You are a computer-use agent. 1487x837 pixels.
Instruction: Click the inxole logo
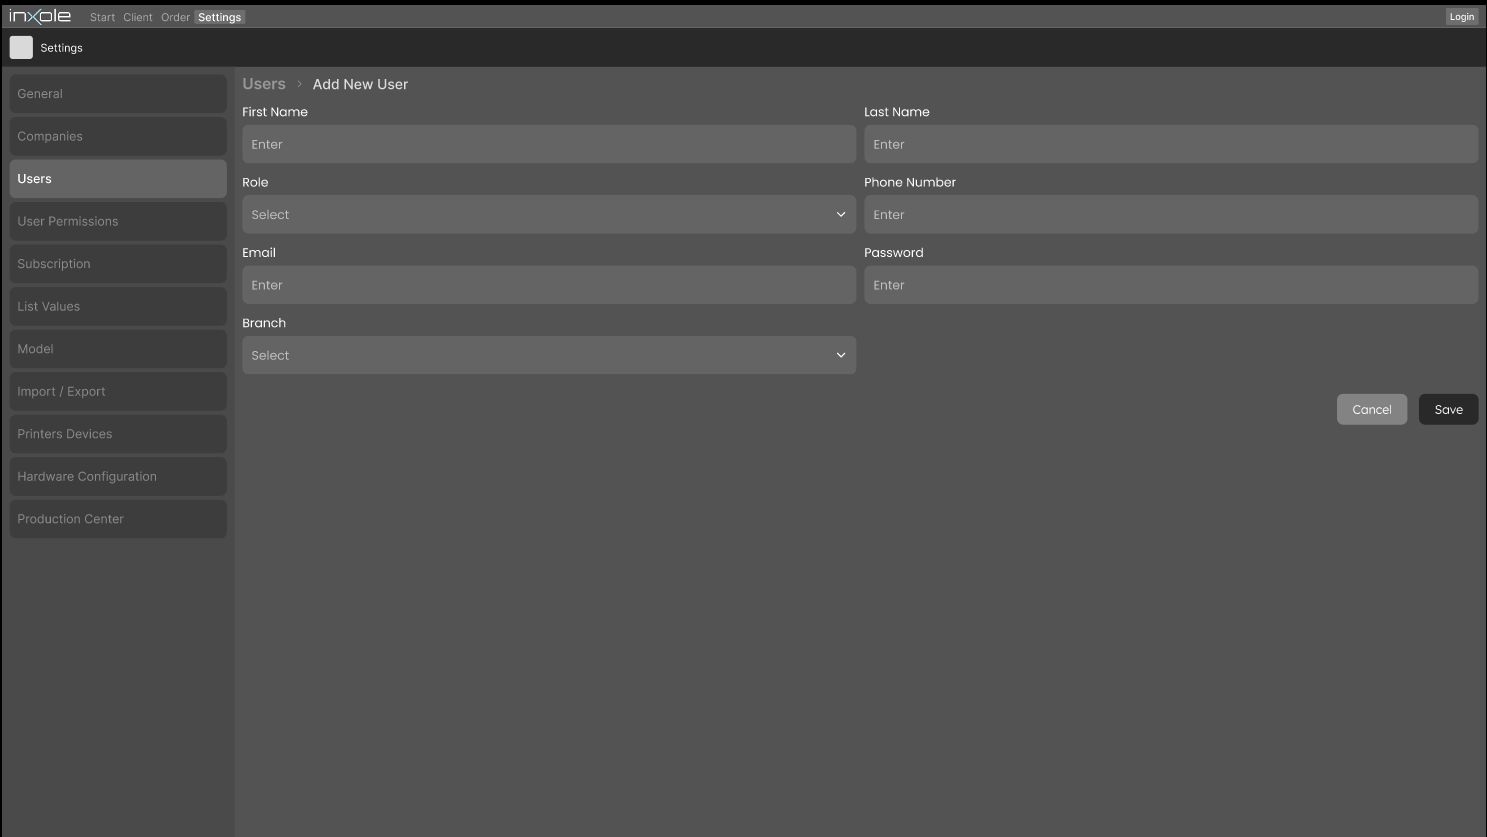click(x=40, y=16)
